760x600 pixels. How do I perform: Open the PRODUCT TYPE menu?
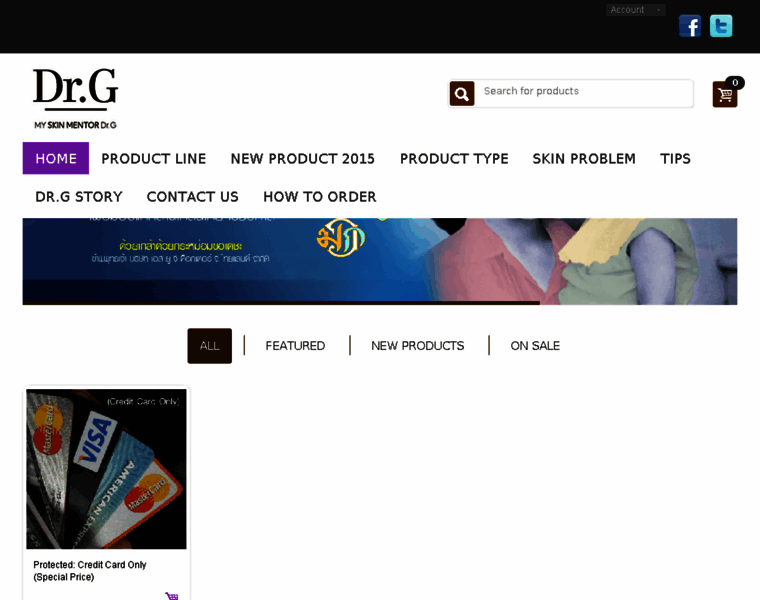point(454,158)
